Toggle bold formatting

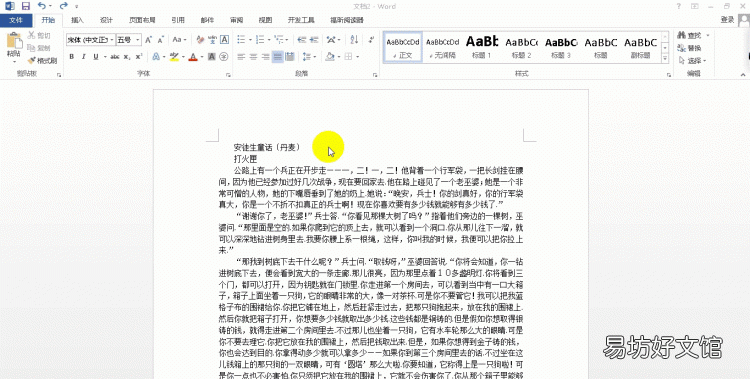pyautogui.click(x=72, y=57)
